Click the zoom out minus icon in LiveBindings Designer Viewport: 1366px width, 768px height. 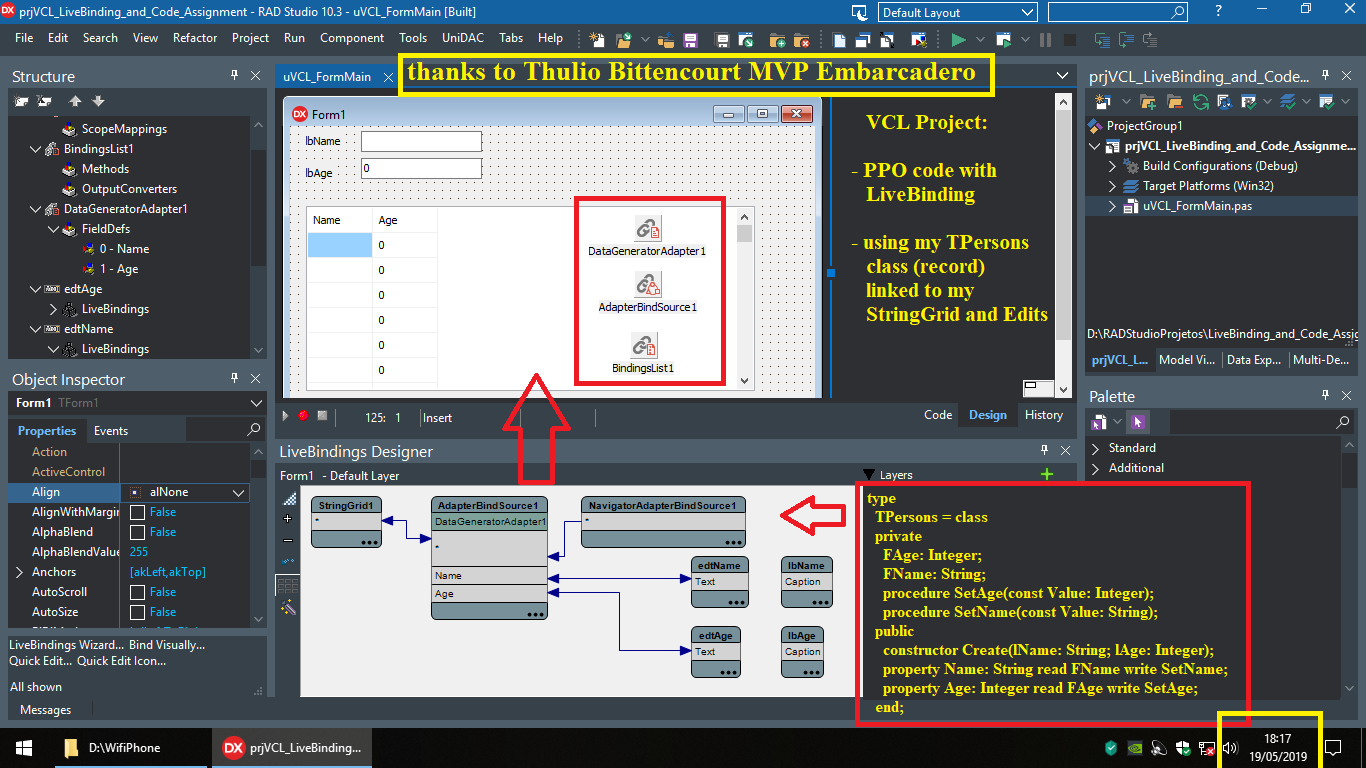point(289,540)
